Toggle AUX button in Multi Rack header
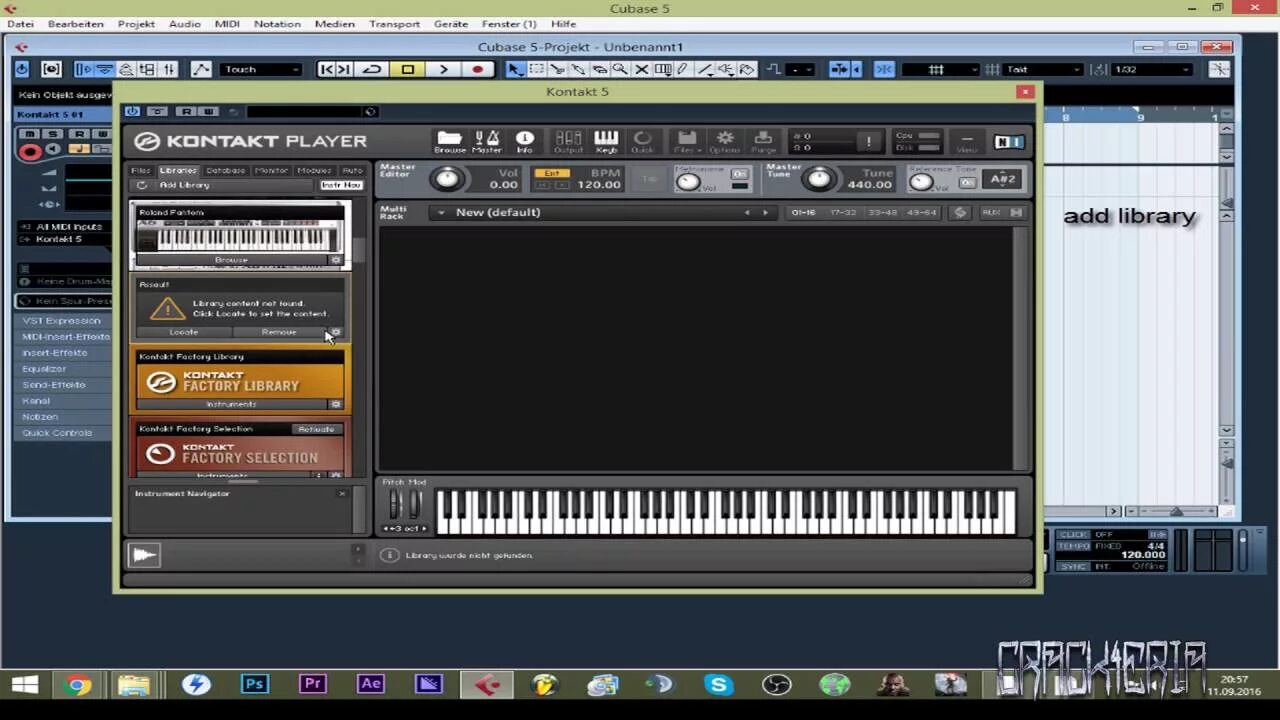This screenshot has width=1280, height=720. pyautogui.click(x=990, y=212)
